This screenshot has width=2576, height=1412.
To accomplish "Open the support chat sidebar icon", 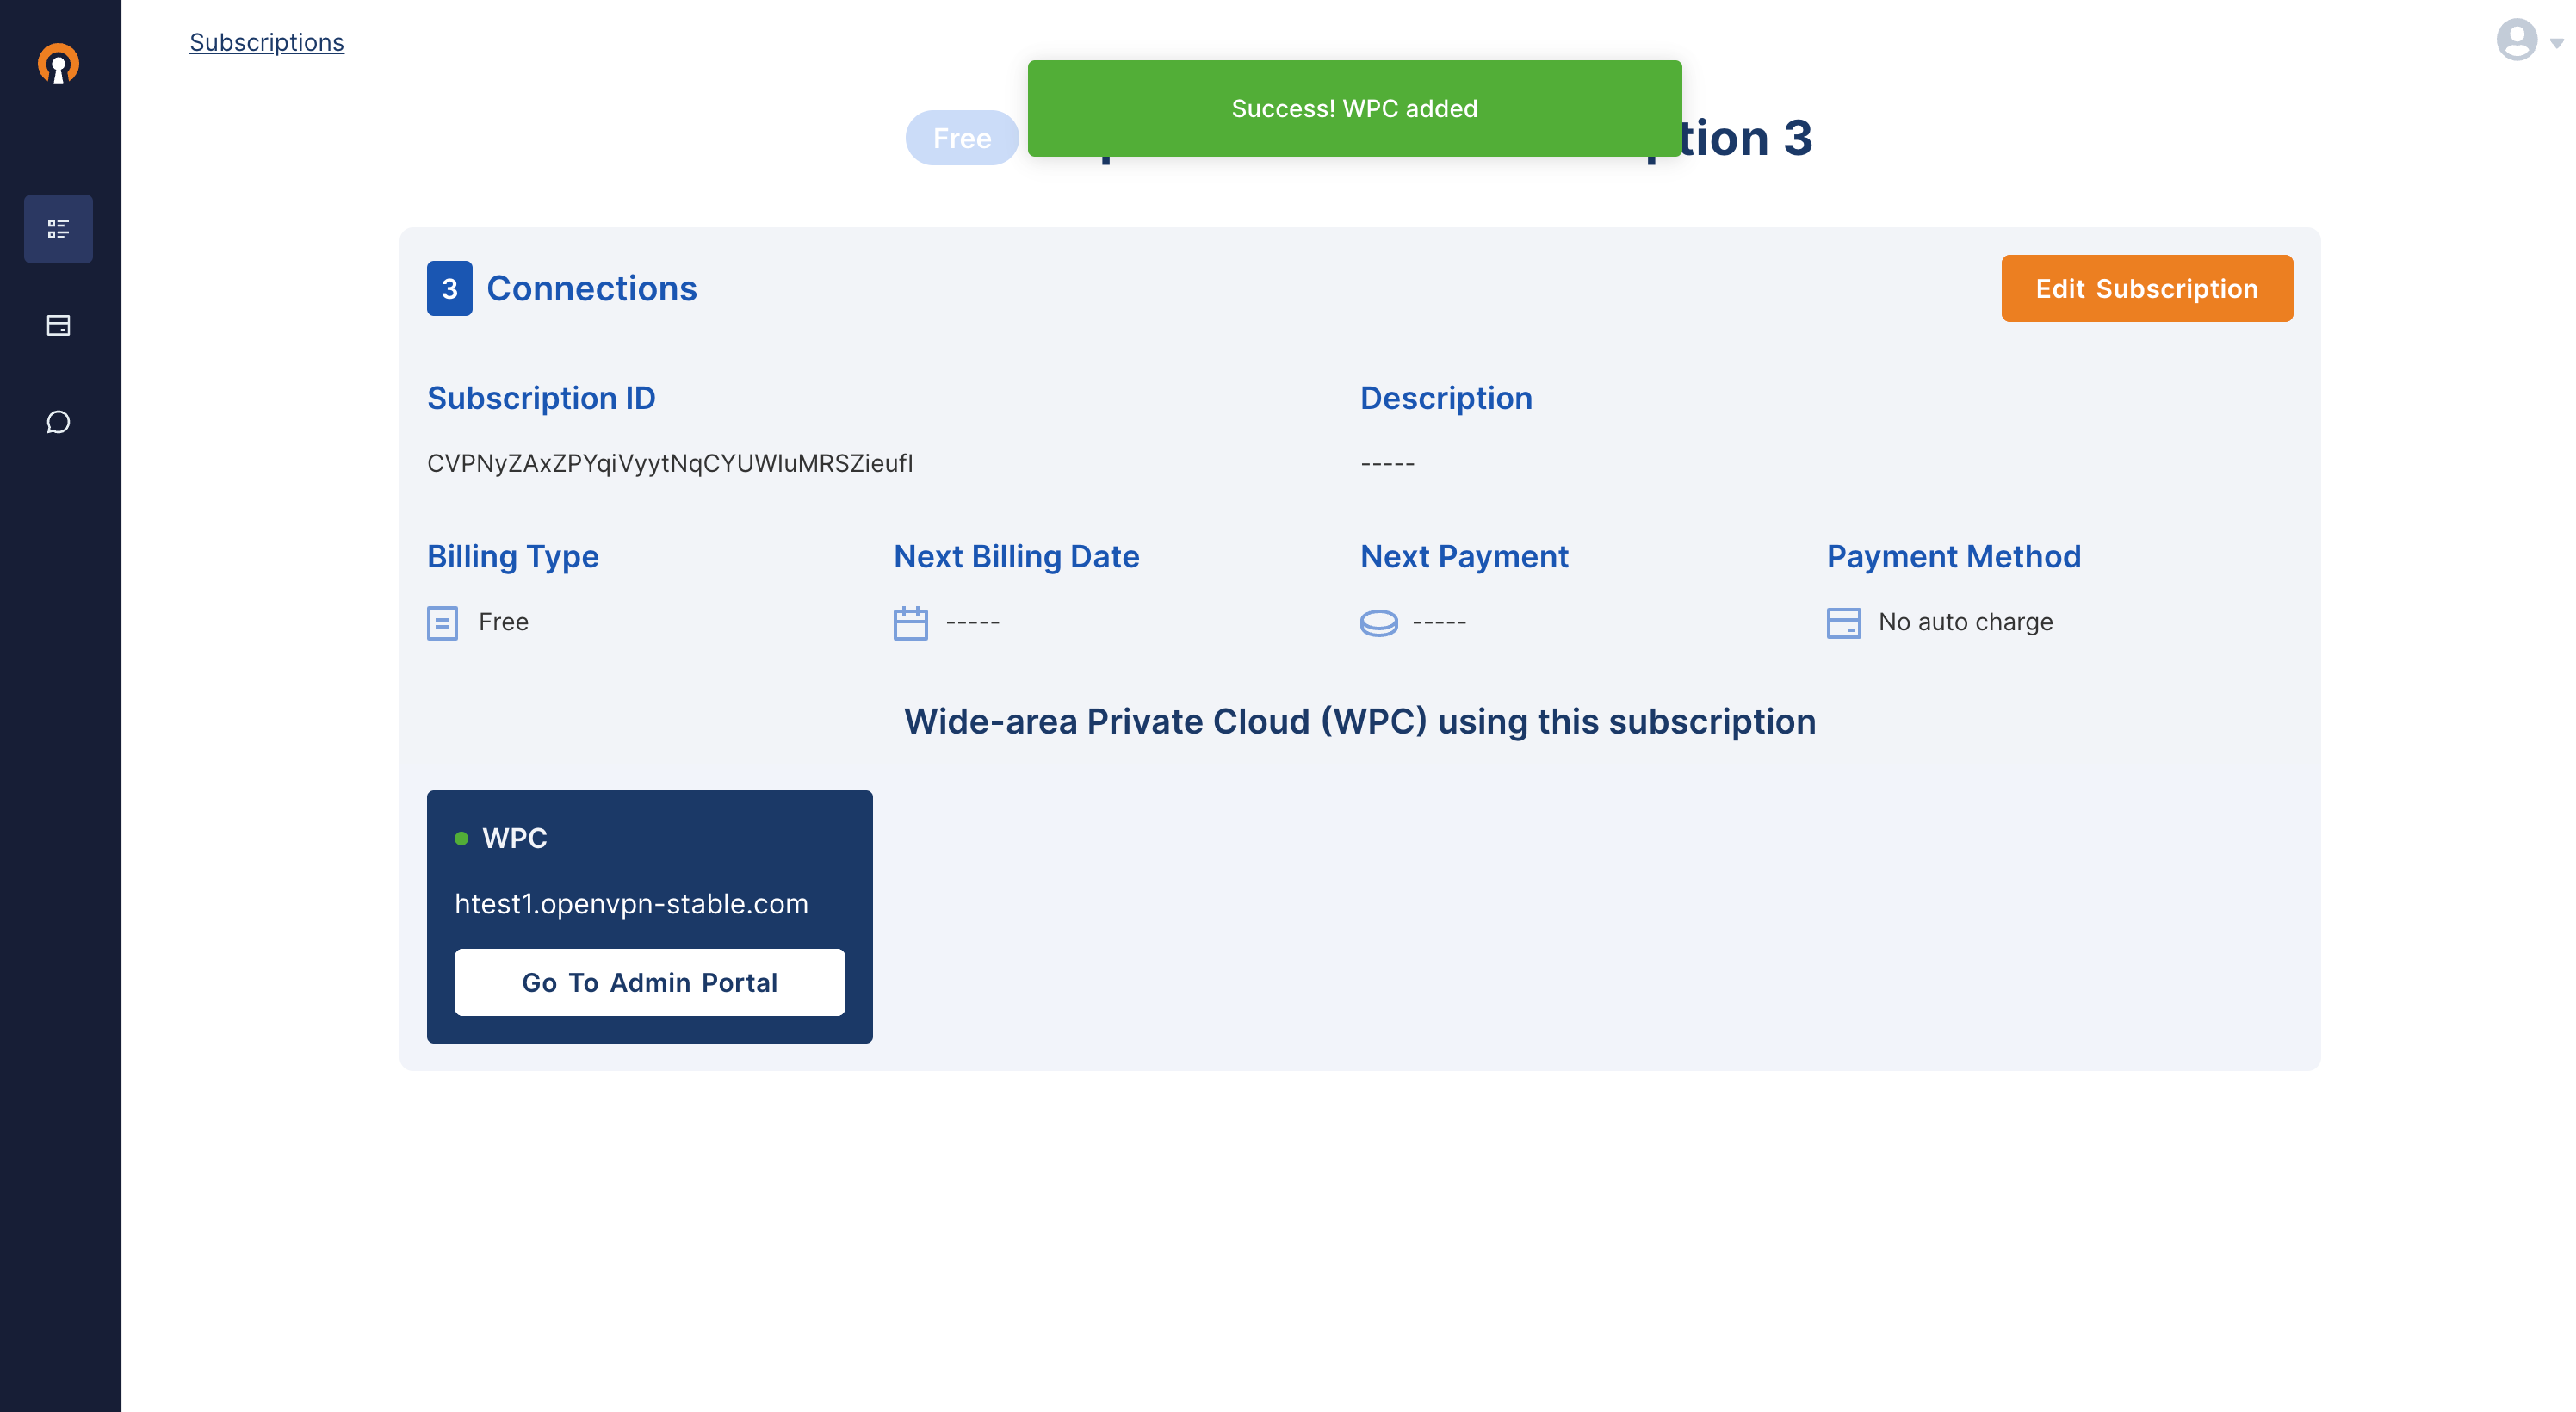I will click(x=58, y=422).
